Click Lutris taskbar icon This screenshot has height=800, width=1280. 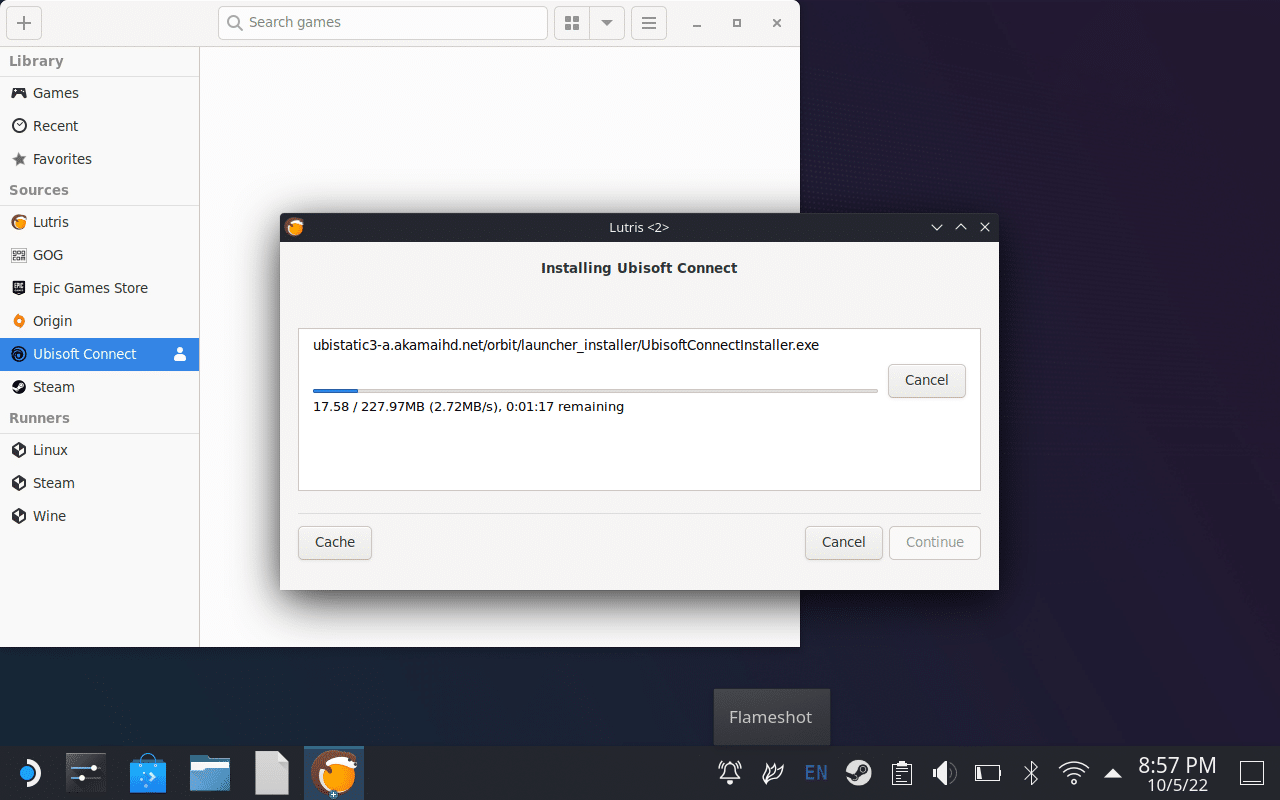pos(334,773)
